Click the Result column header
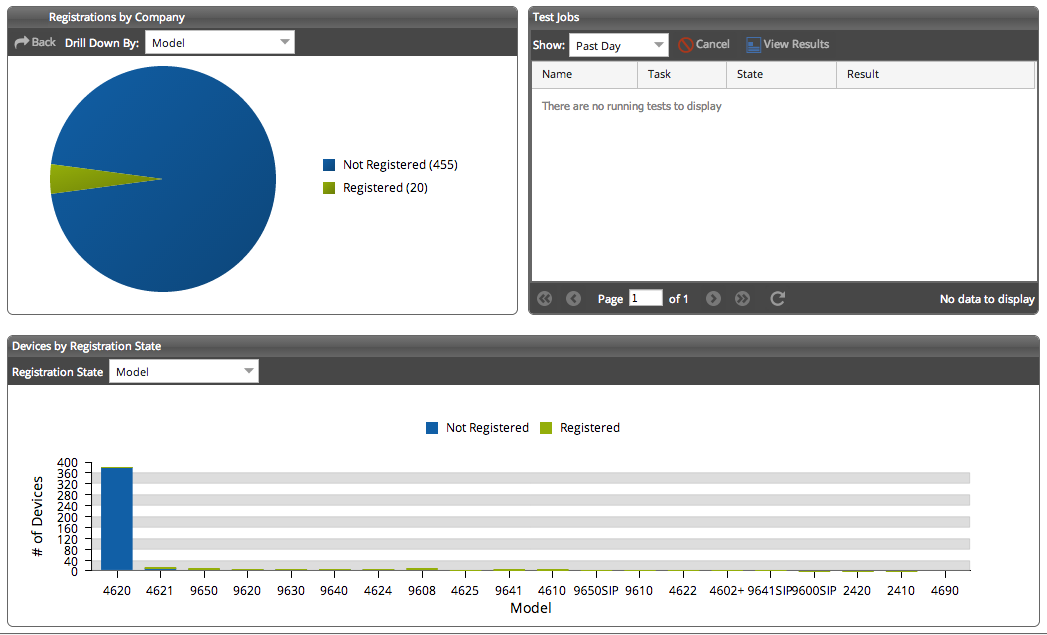 click(863, 74)
